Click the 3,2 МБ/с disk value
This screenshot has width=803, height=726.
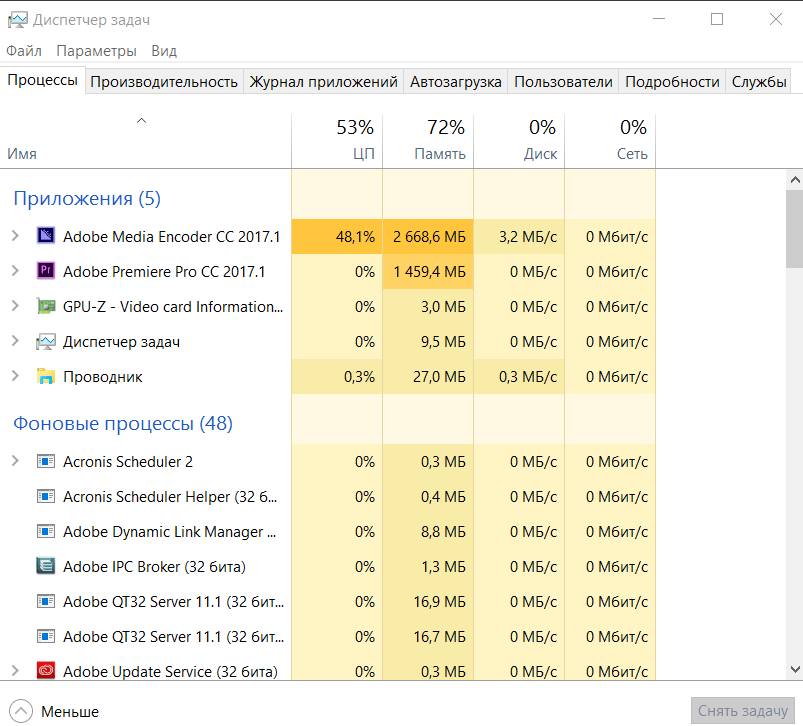tap(527, 237)
